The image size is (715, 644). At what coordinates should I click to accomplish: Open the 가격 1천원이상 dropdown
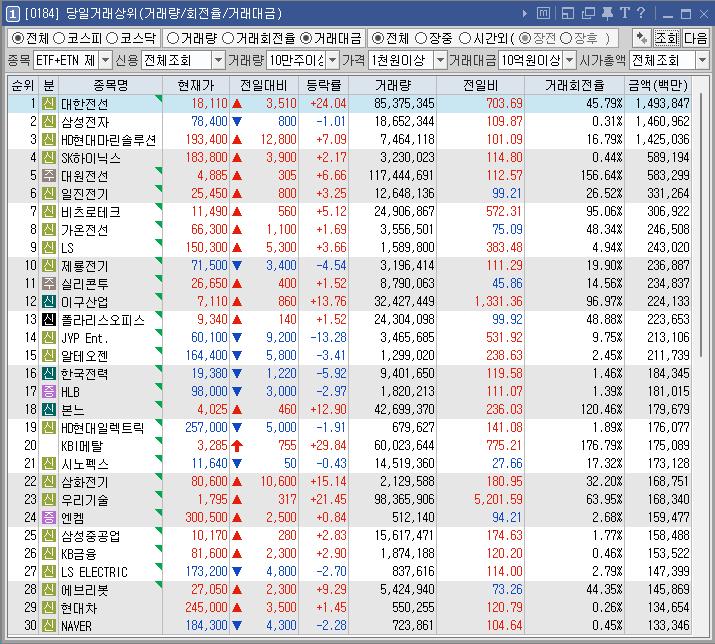click(x=440, y=60)
